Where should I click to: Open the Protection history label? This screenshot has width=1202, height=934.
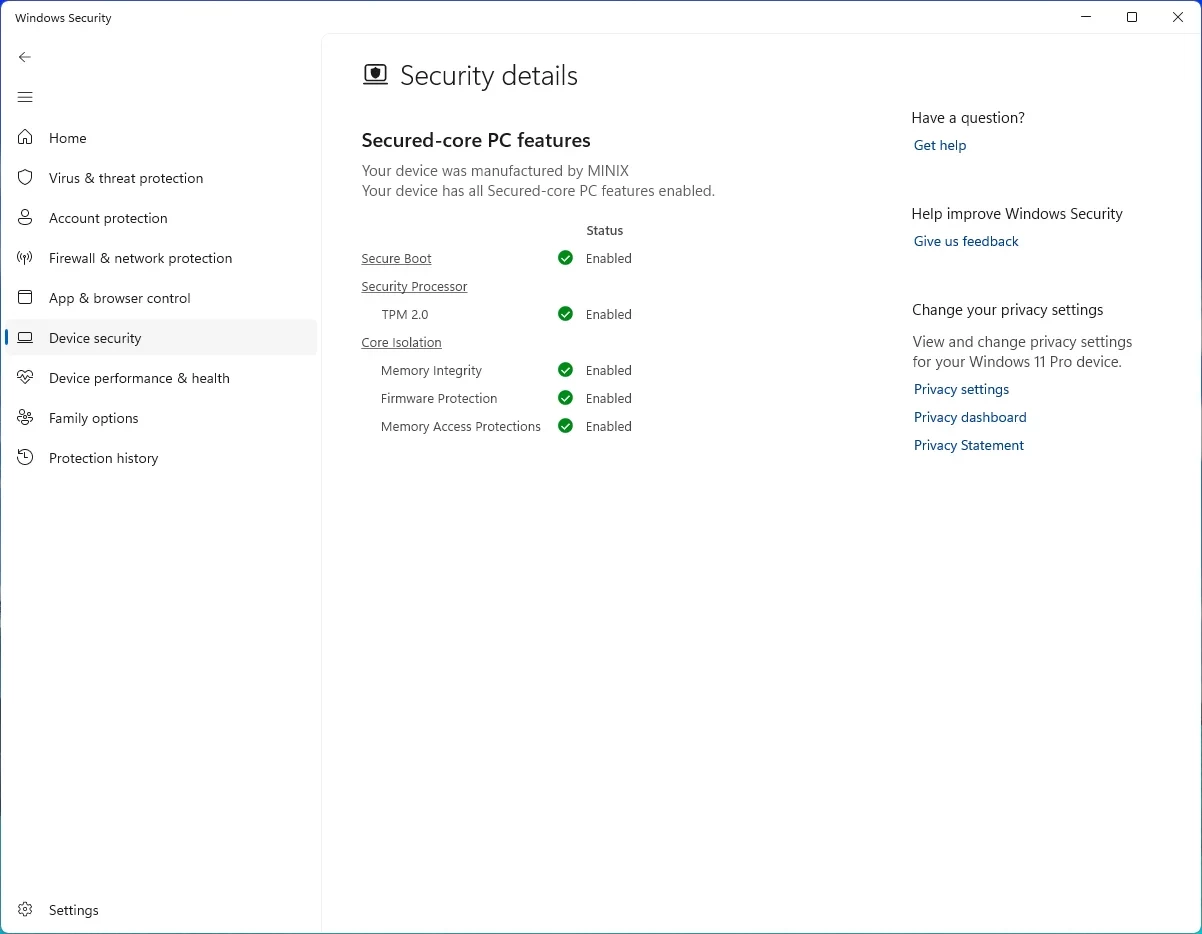(x=104, y=458)
